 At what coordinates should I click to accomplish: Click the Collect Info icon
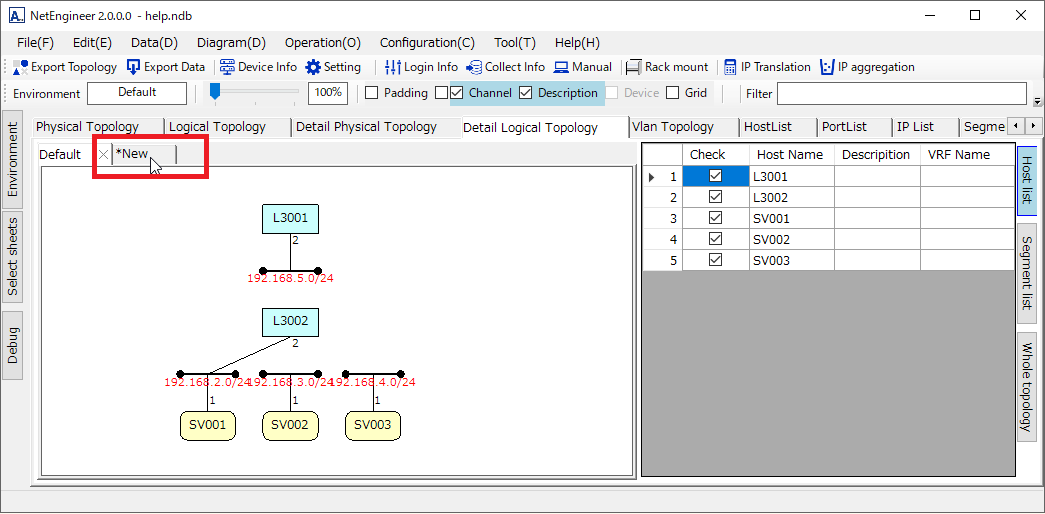[474, 67]
